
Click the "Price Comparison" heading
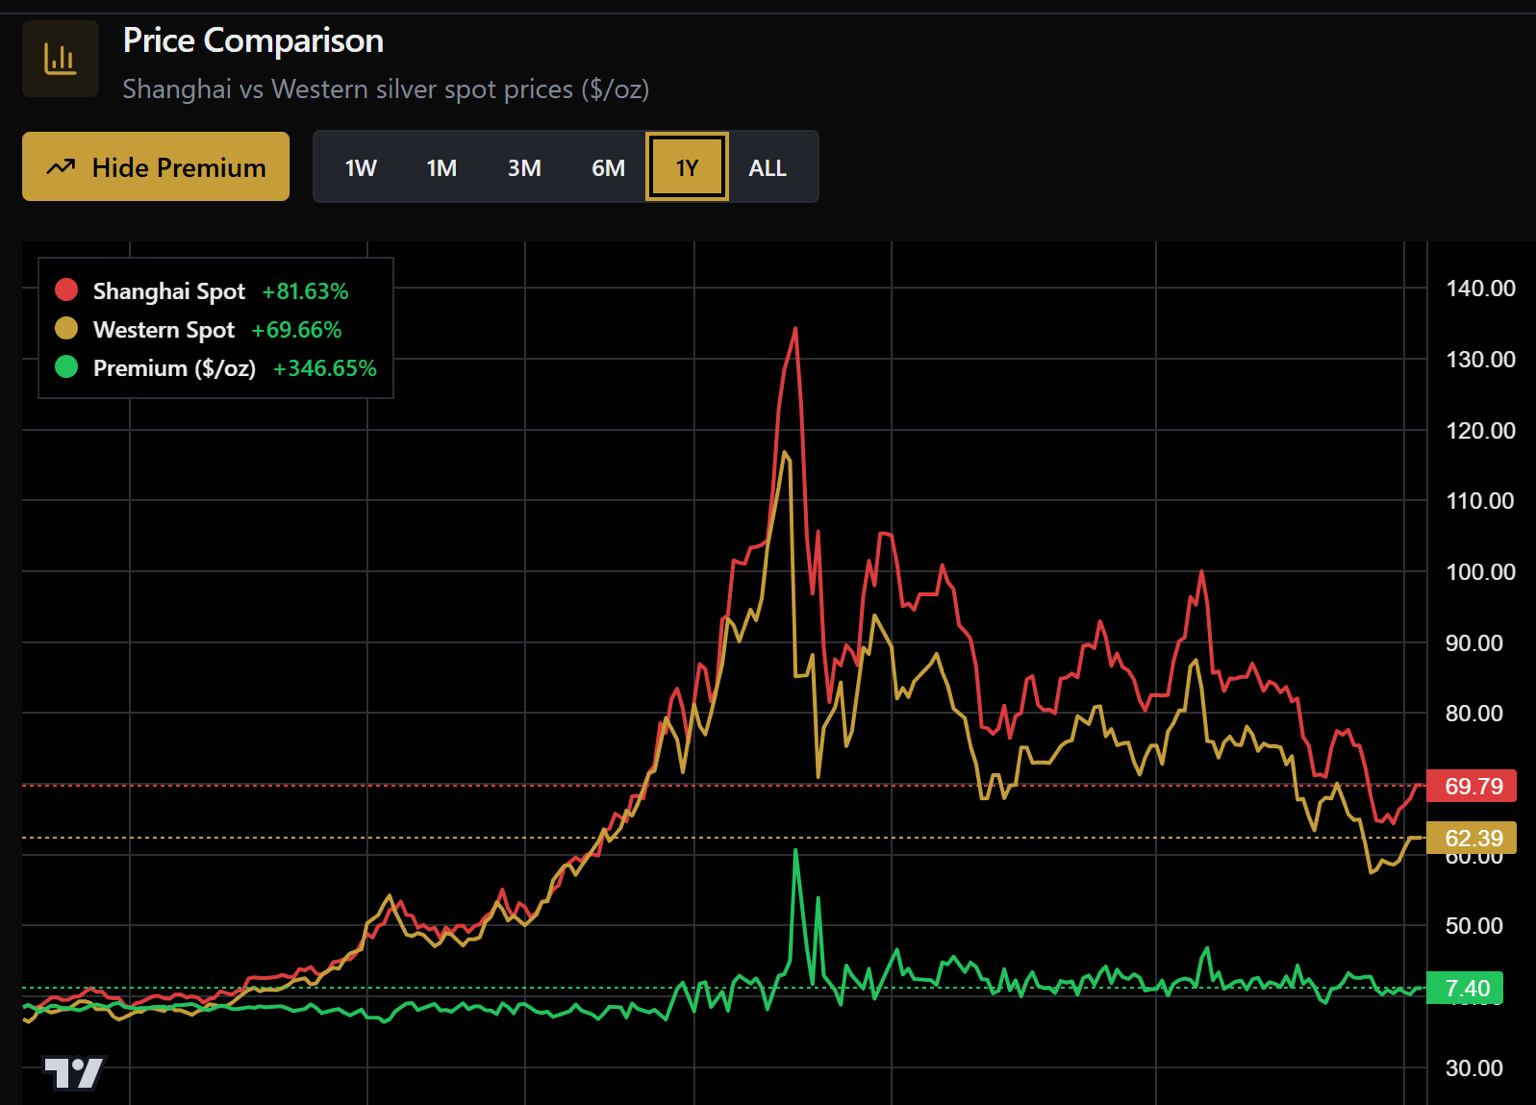point(253,40)
